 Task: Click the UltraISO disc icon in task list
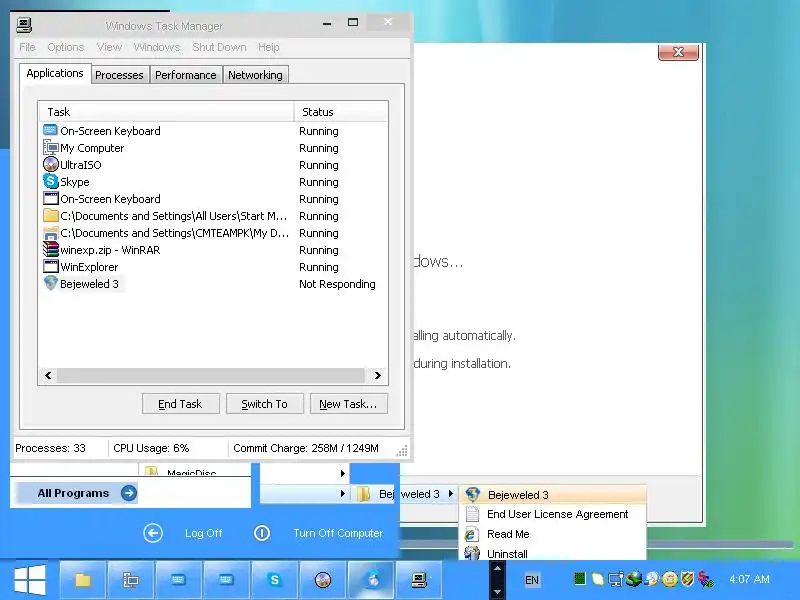pos(51,165)
